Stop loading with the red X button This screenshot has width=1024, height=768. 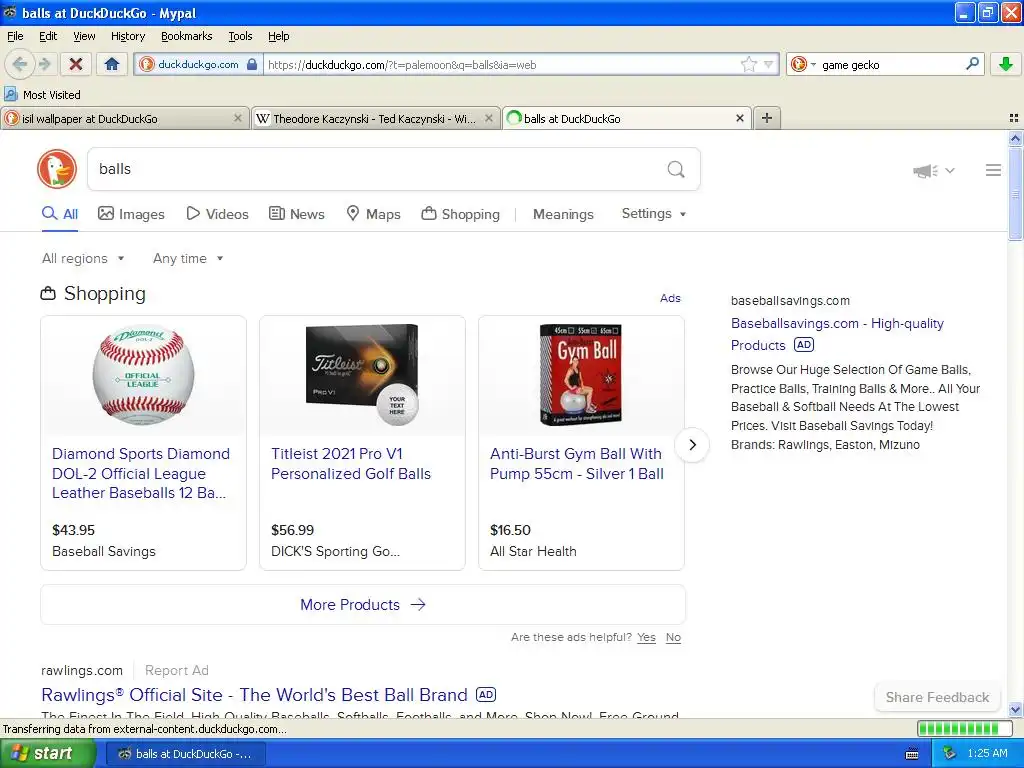(x=76, y=64)
